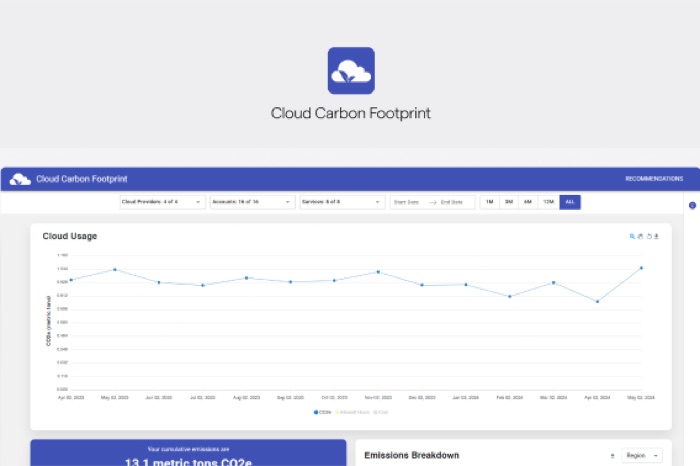
Task: Click the May 2024 data point on chart
Action: [642, 268]
